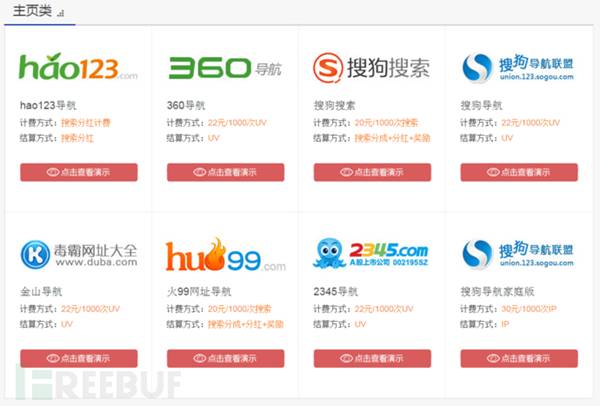View demo for 搜狗导航家庭版
This screenshot has height=406, width=600.
pyautogui.click(x=519, y=359)
